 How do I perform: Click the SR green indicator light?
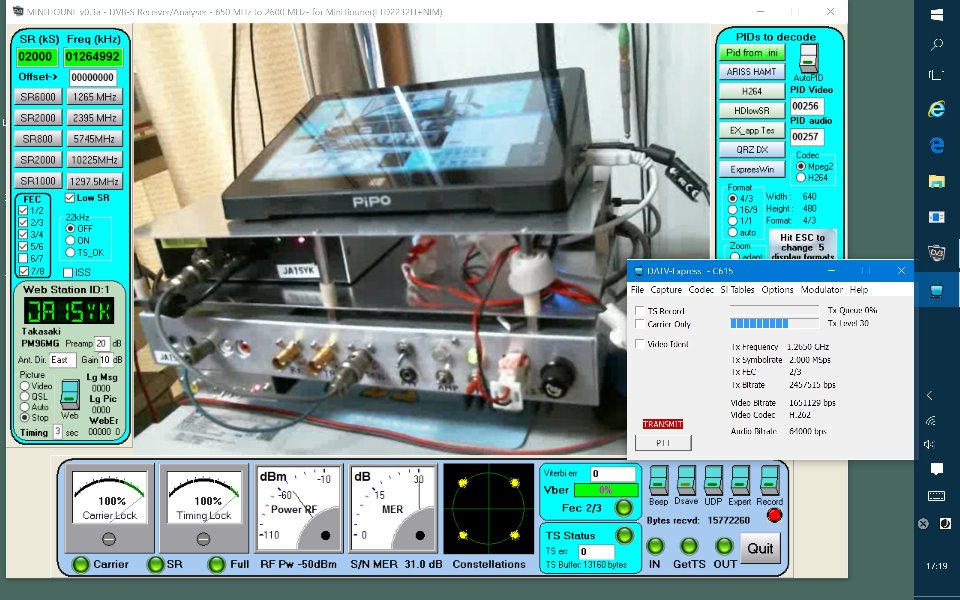click(156, 564)
